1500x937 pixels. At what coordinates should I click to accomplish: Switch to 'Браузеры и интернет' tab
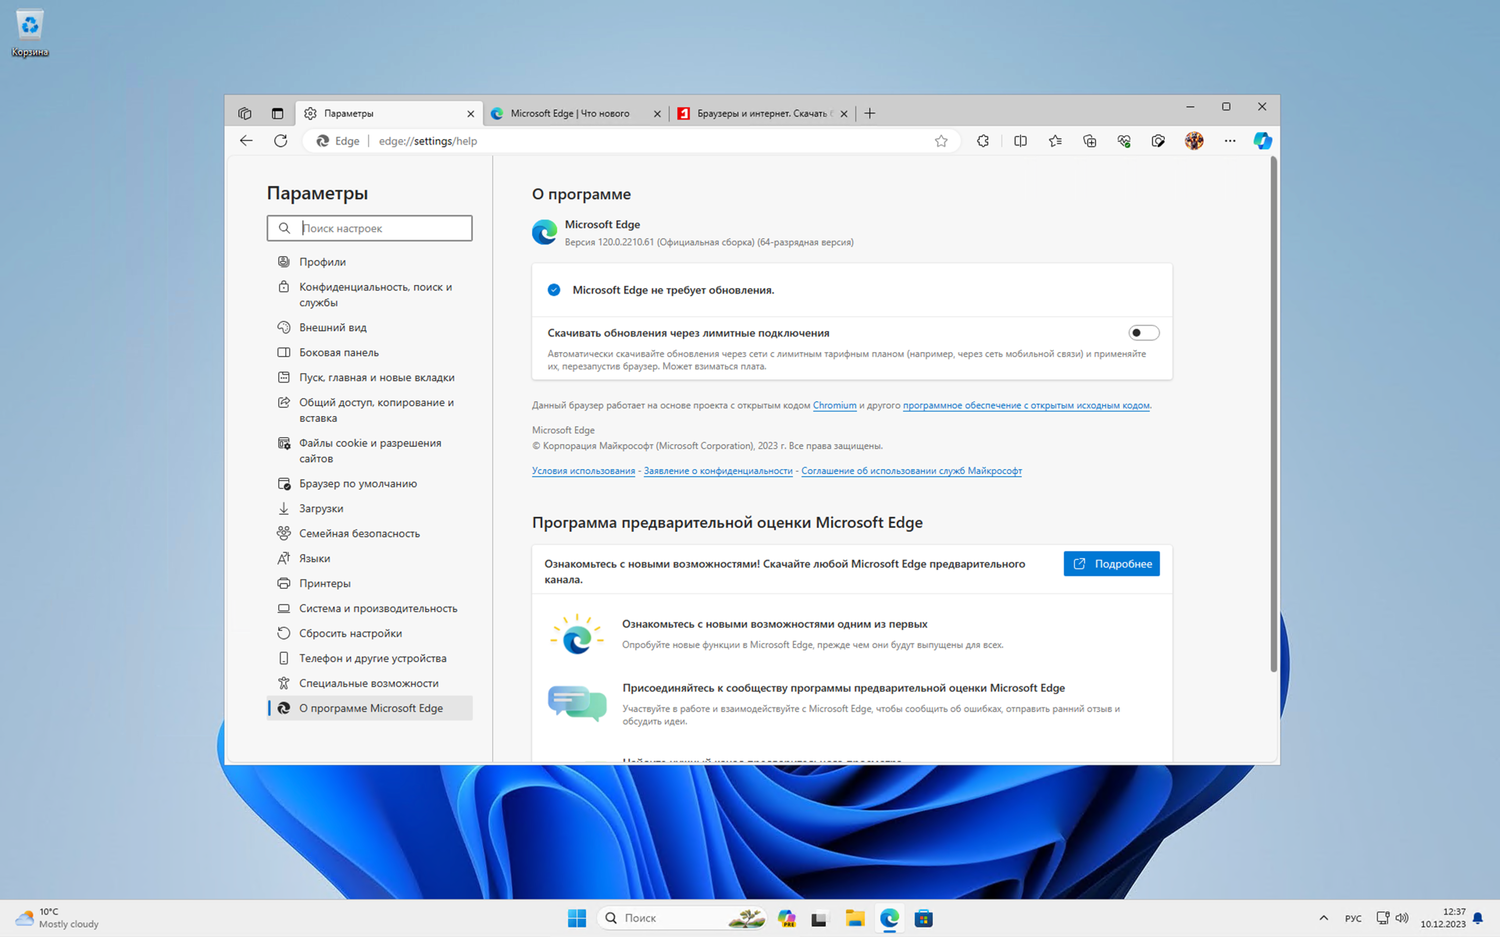pos(763,113)
